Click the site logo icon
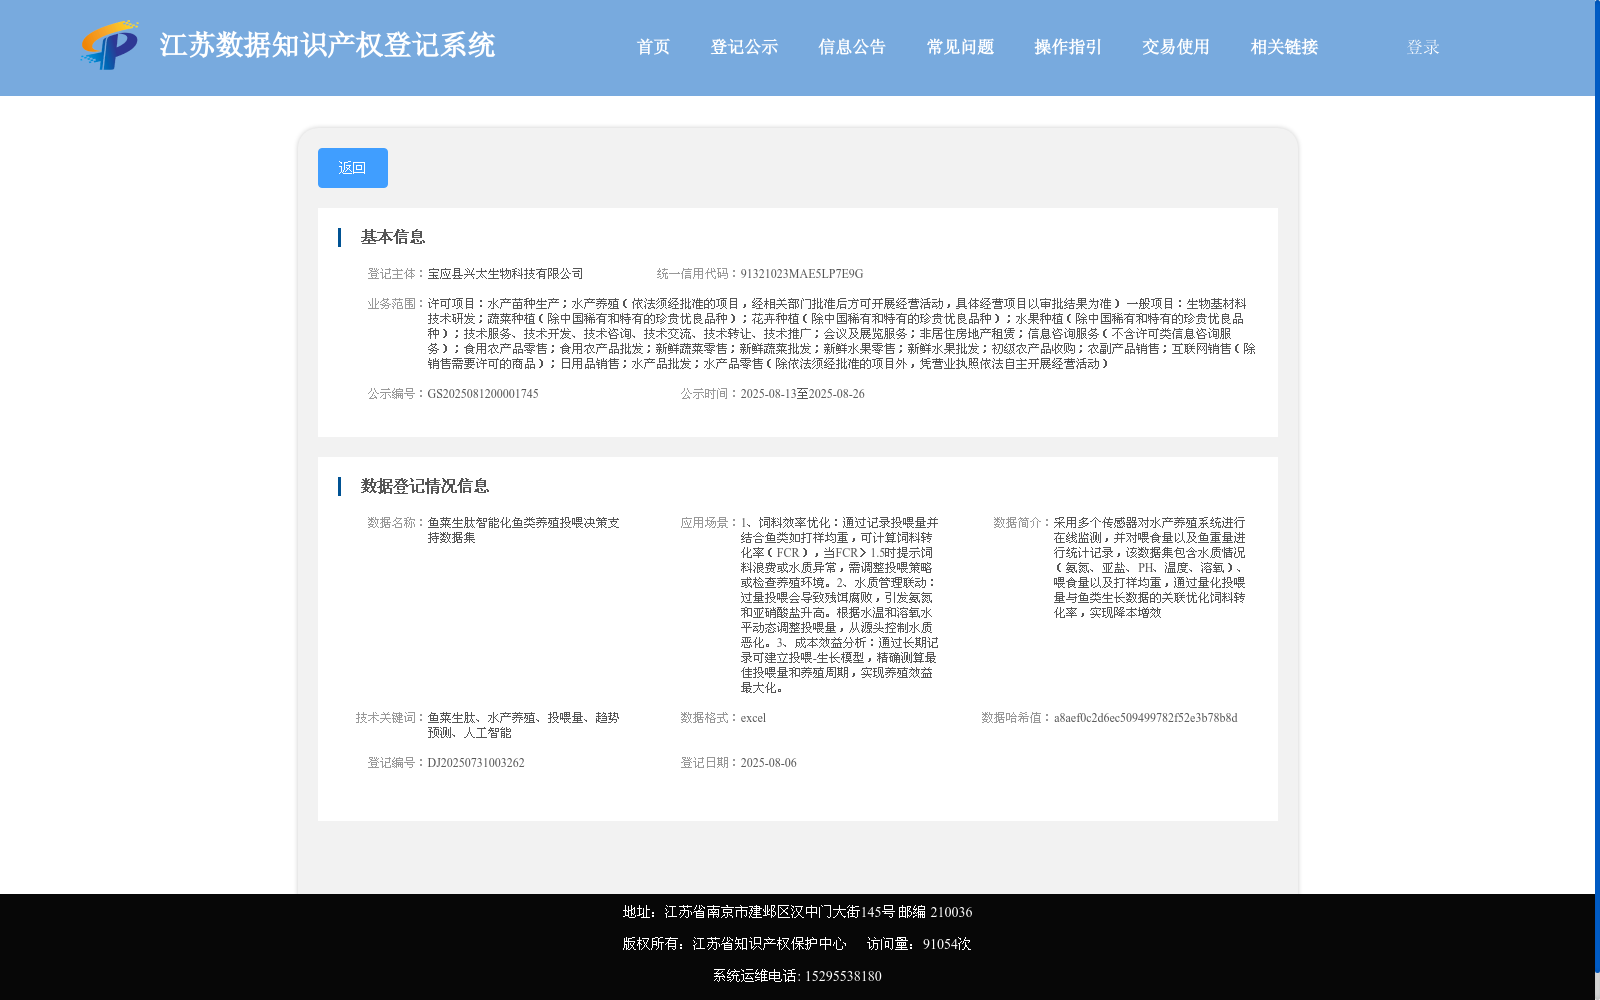Image resolution: width=1600 pixels, height=1000 pixels. [110, 45]
